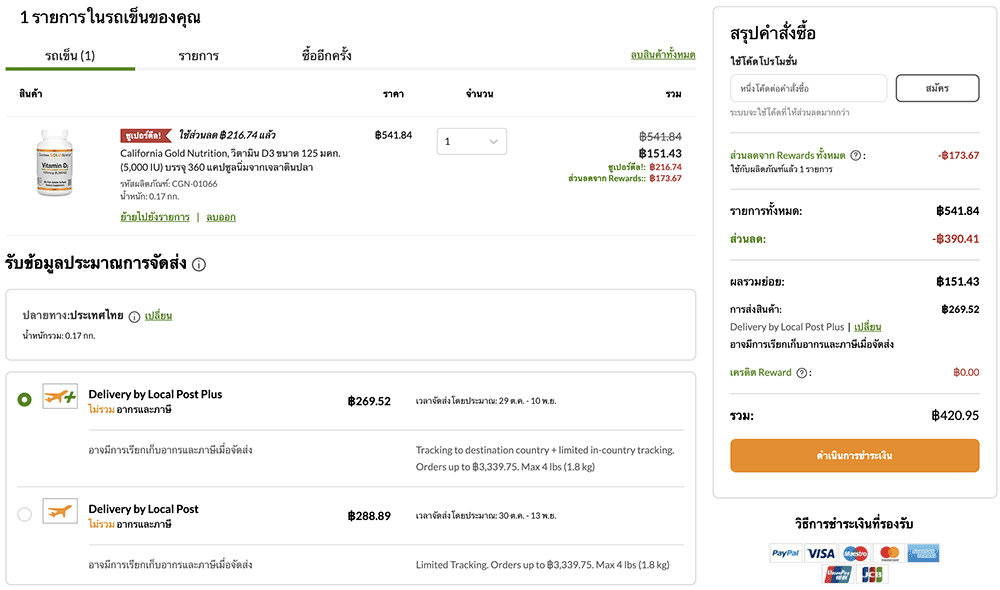View the Rewards discount info tooltip
Viewport: 1000px width, 590px height.
(856, 155)
